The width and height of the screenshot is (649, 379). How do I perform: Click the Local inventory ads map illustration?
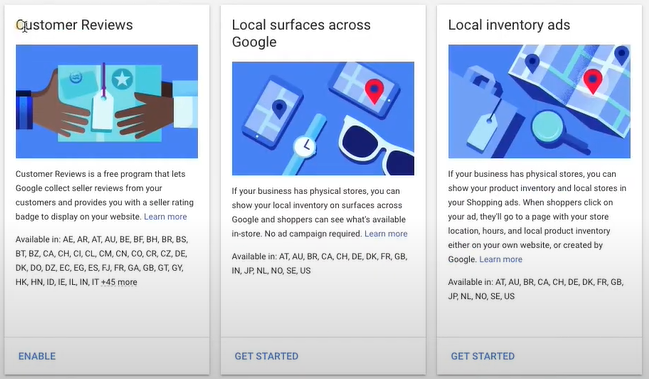(539, 101)
